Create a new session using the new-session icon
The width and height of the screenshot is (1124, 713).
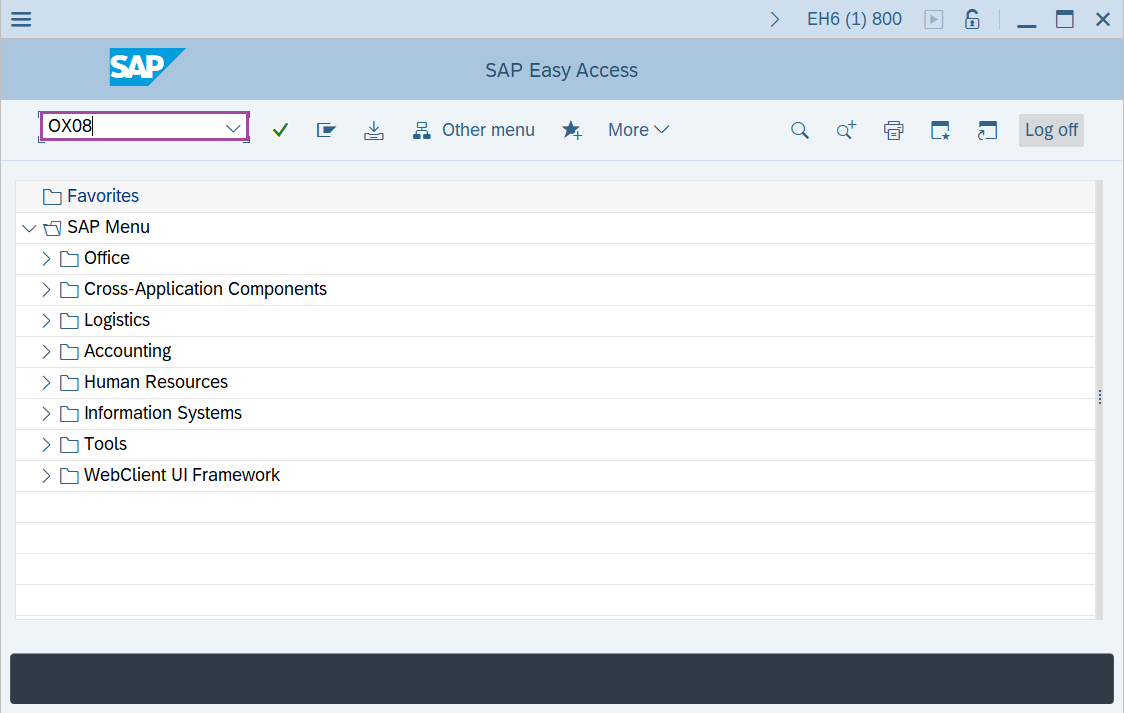point(987,129)
